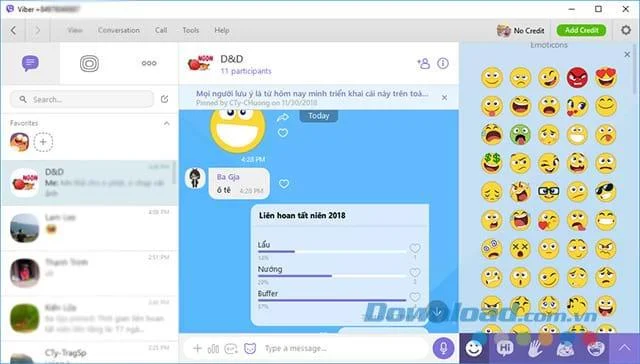
Task: Insert the green sick face emoticon
Action: 520,135
